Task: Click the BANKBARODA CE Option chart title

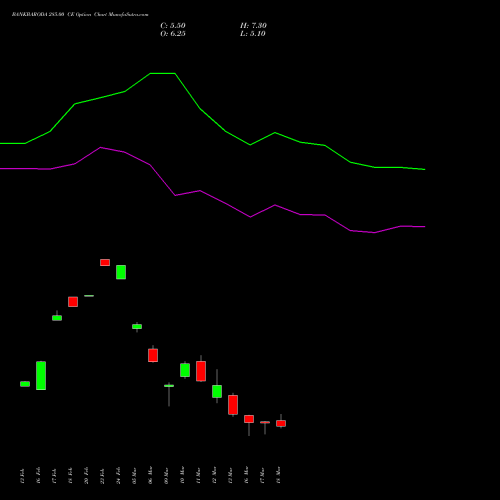Action: (80, 15)
